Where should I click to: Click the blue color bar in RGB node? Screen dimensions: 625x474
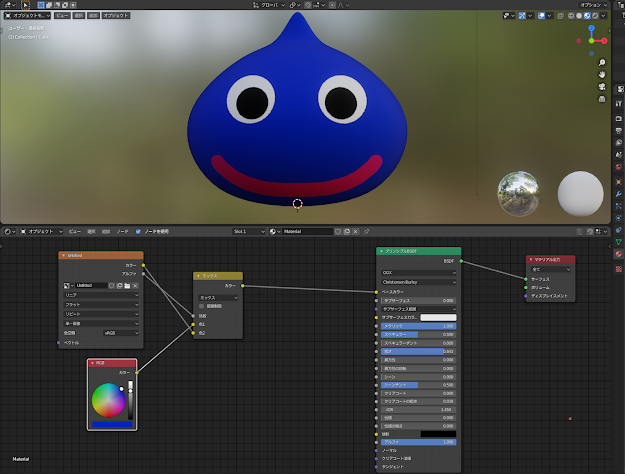[112, 425]
